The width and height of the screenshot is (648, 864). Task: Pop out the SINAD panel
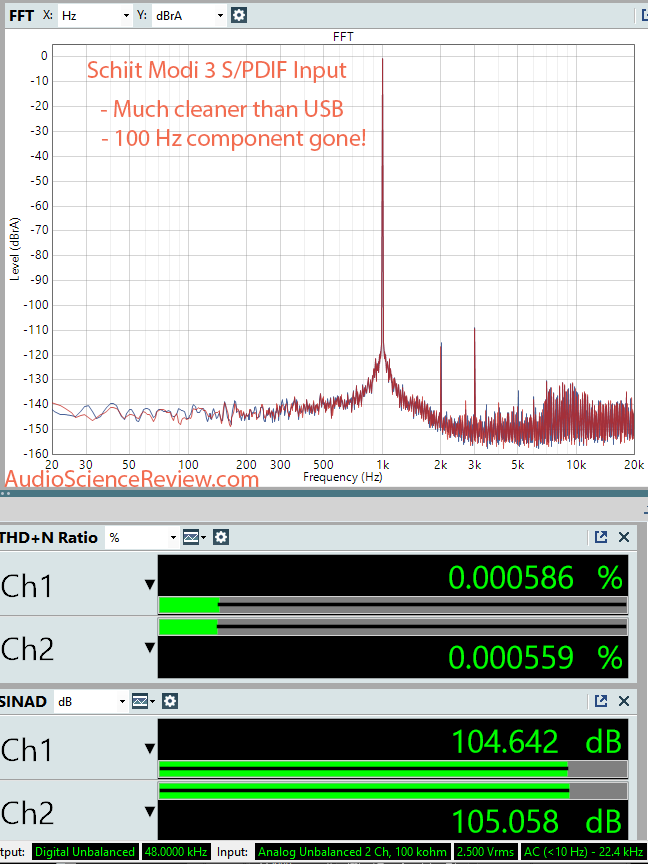click(x=601, y=701)
